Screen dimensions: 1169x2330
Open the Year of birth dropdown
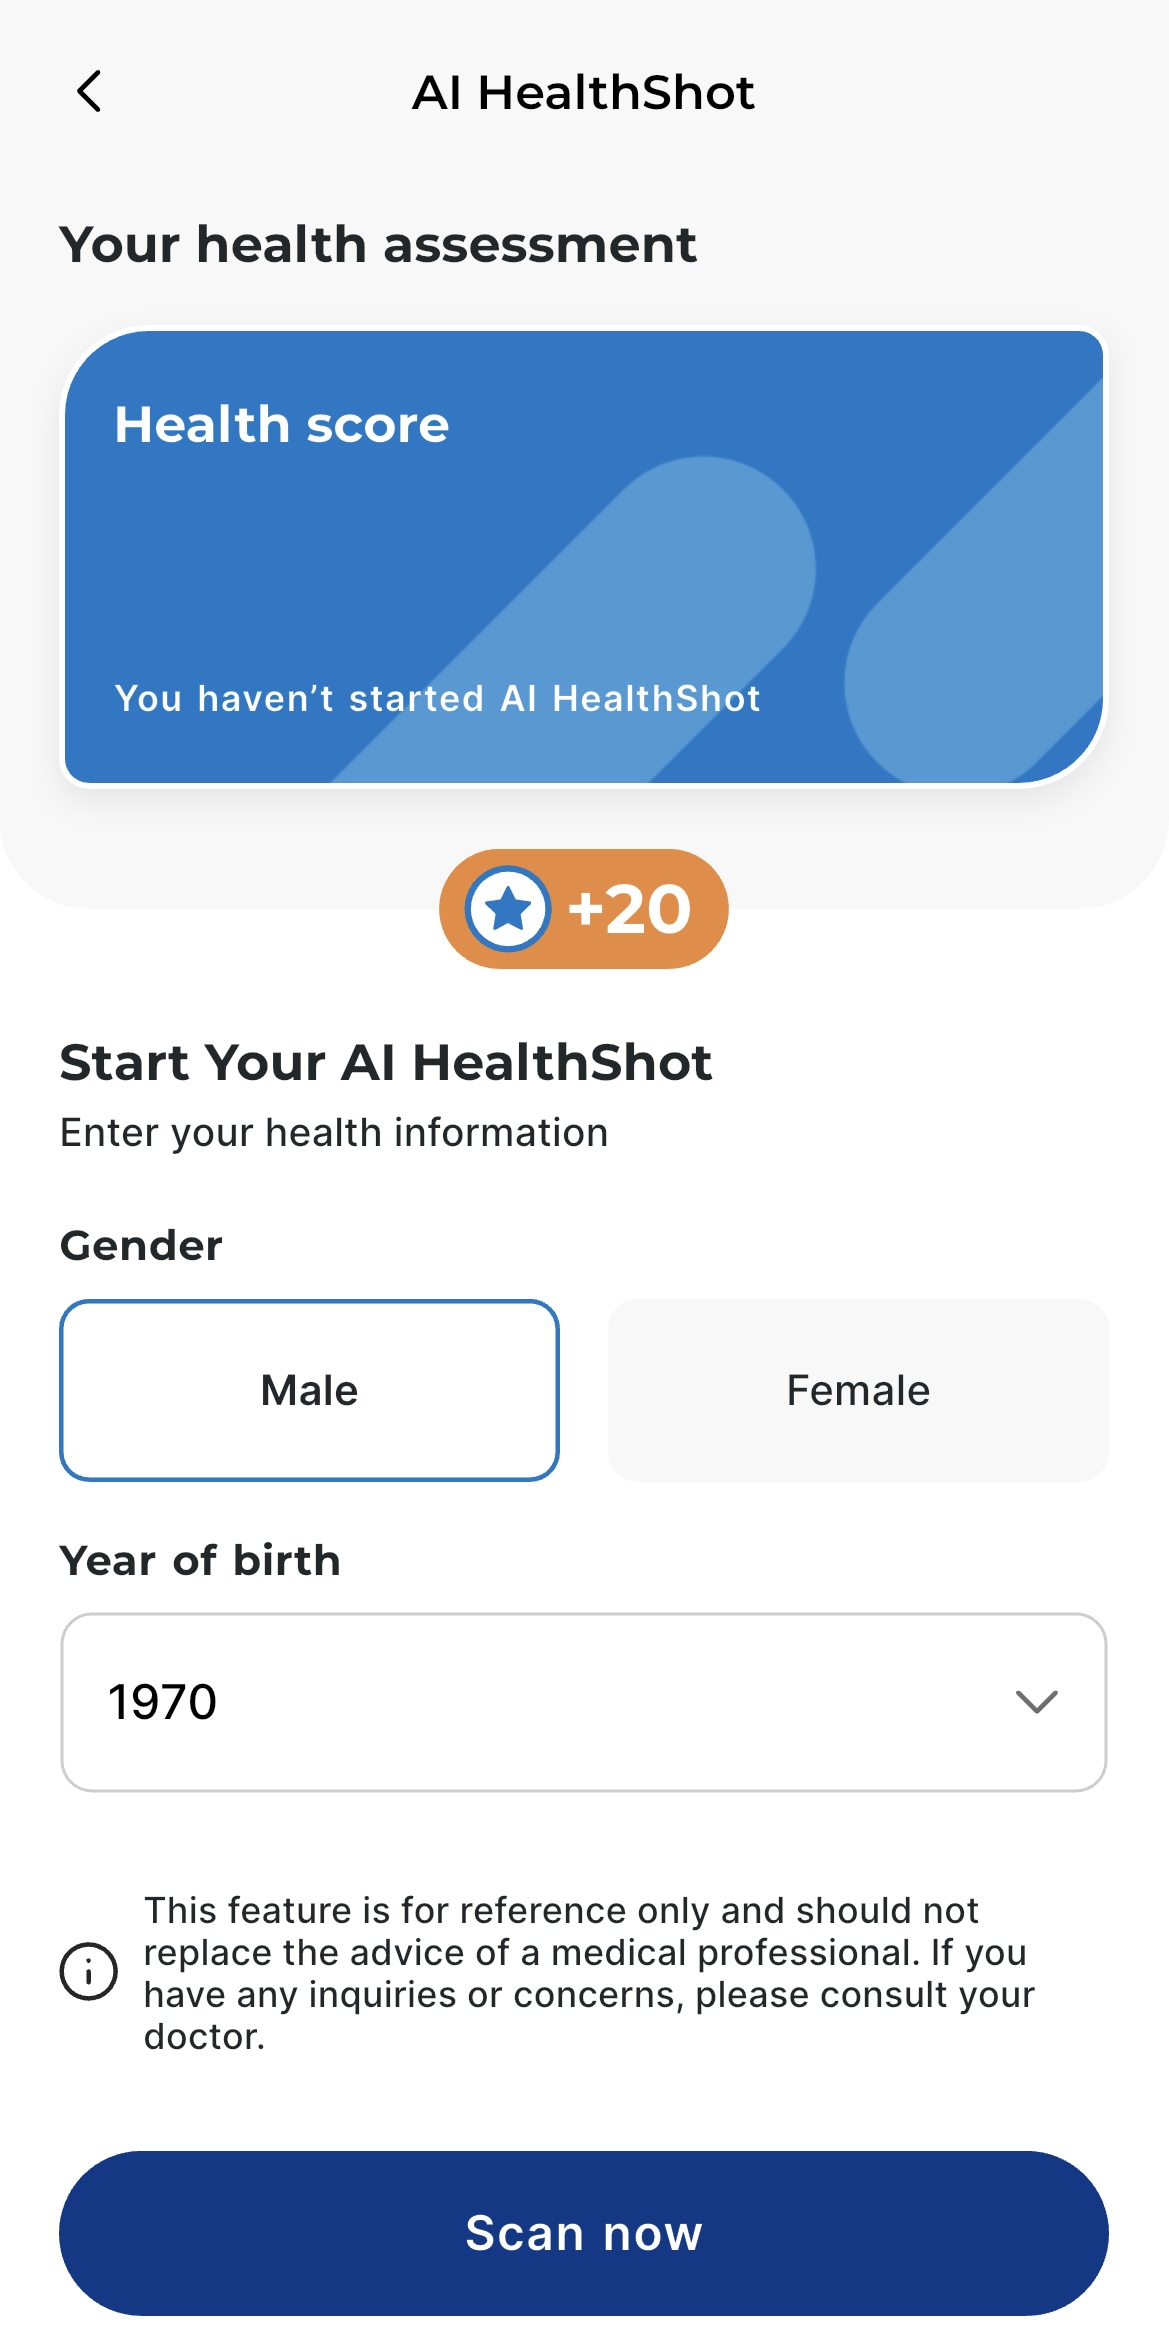pos(584,1702)
